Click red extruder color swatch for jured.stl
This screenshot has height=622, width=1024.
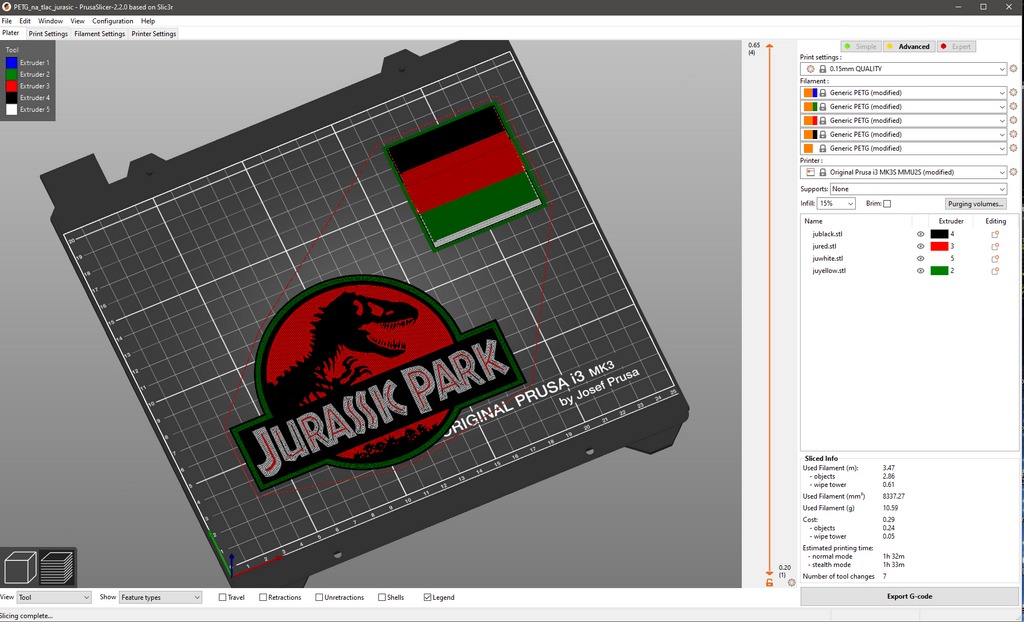pyautogui.click(x=939, y=246)
